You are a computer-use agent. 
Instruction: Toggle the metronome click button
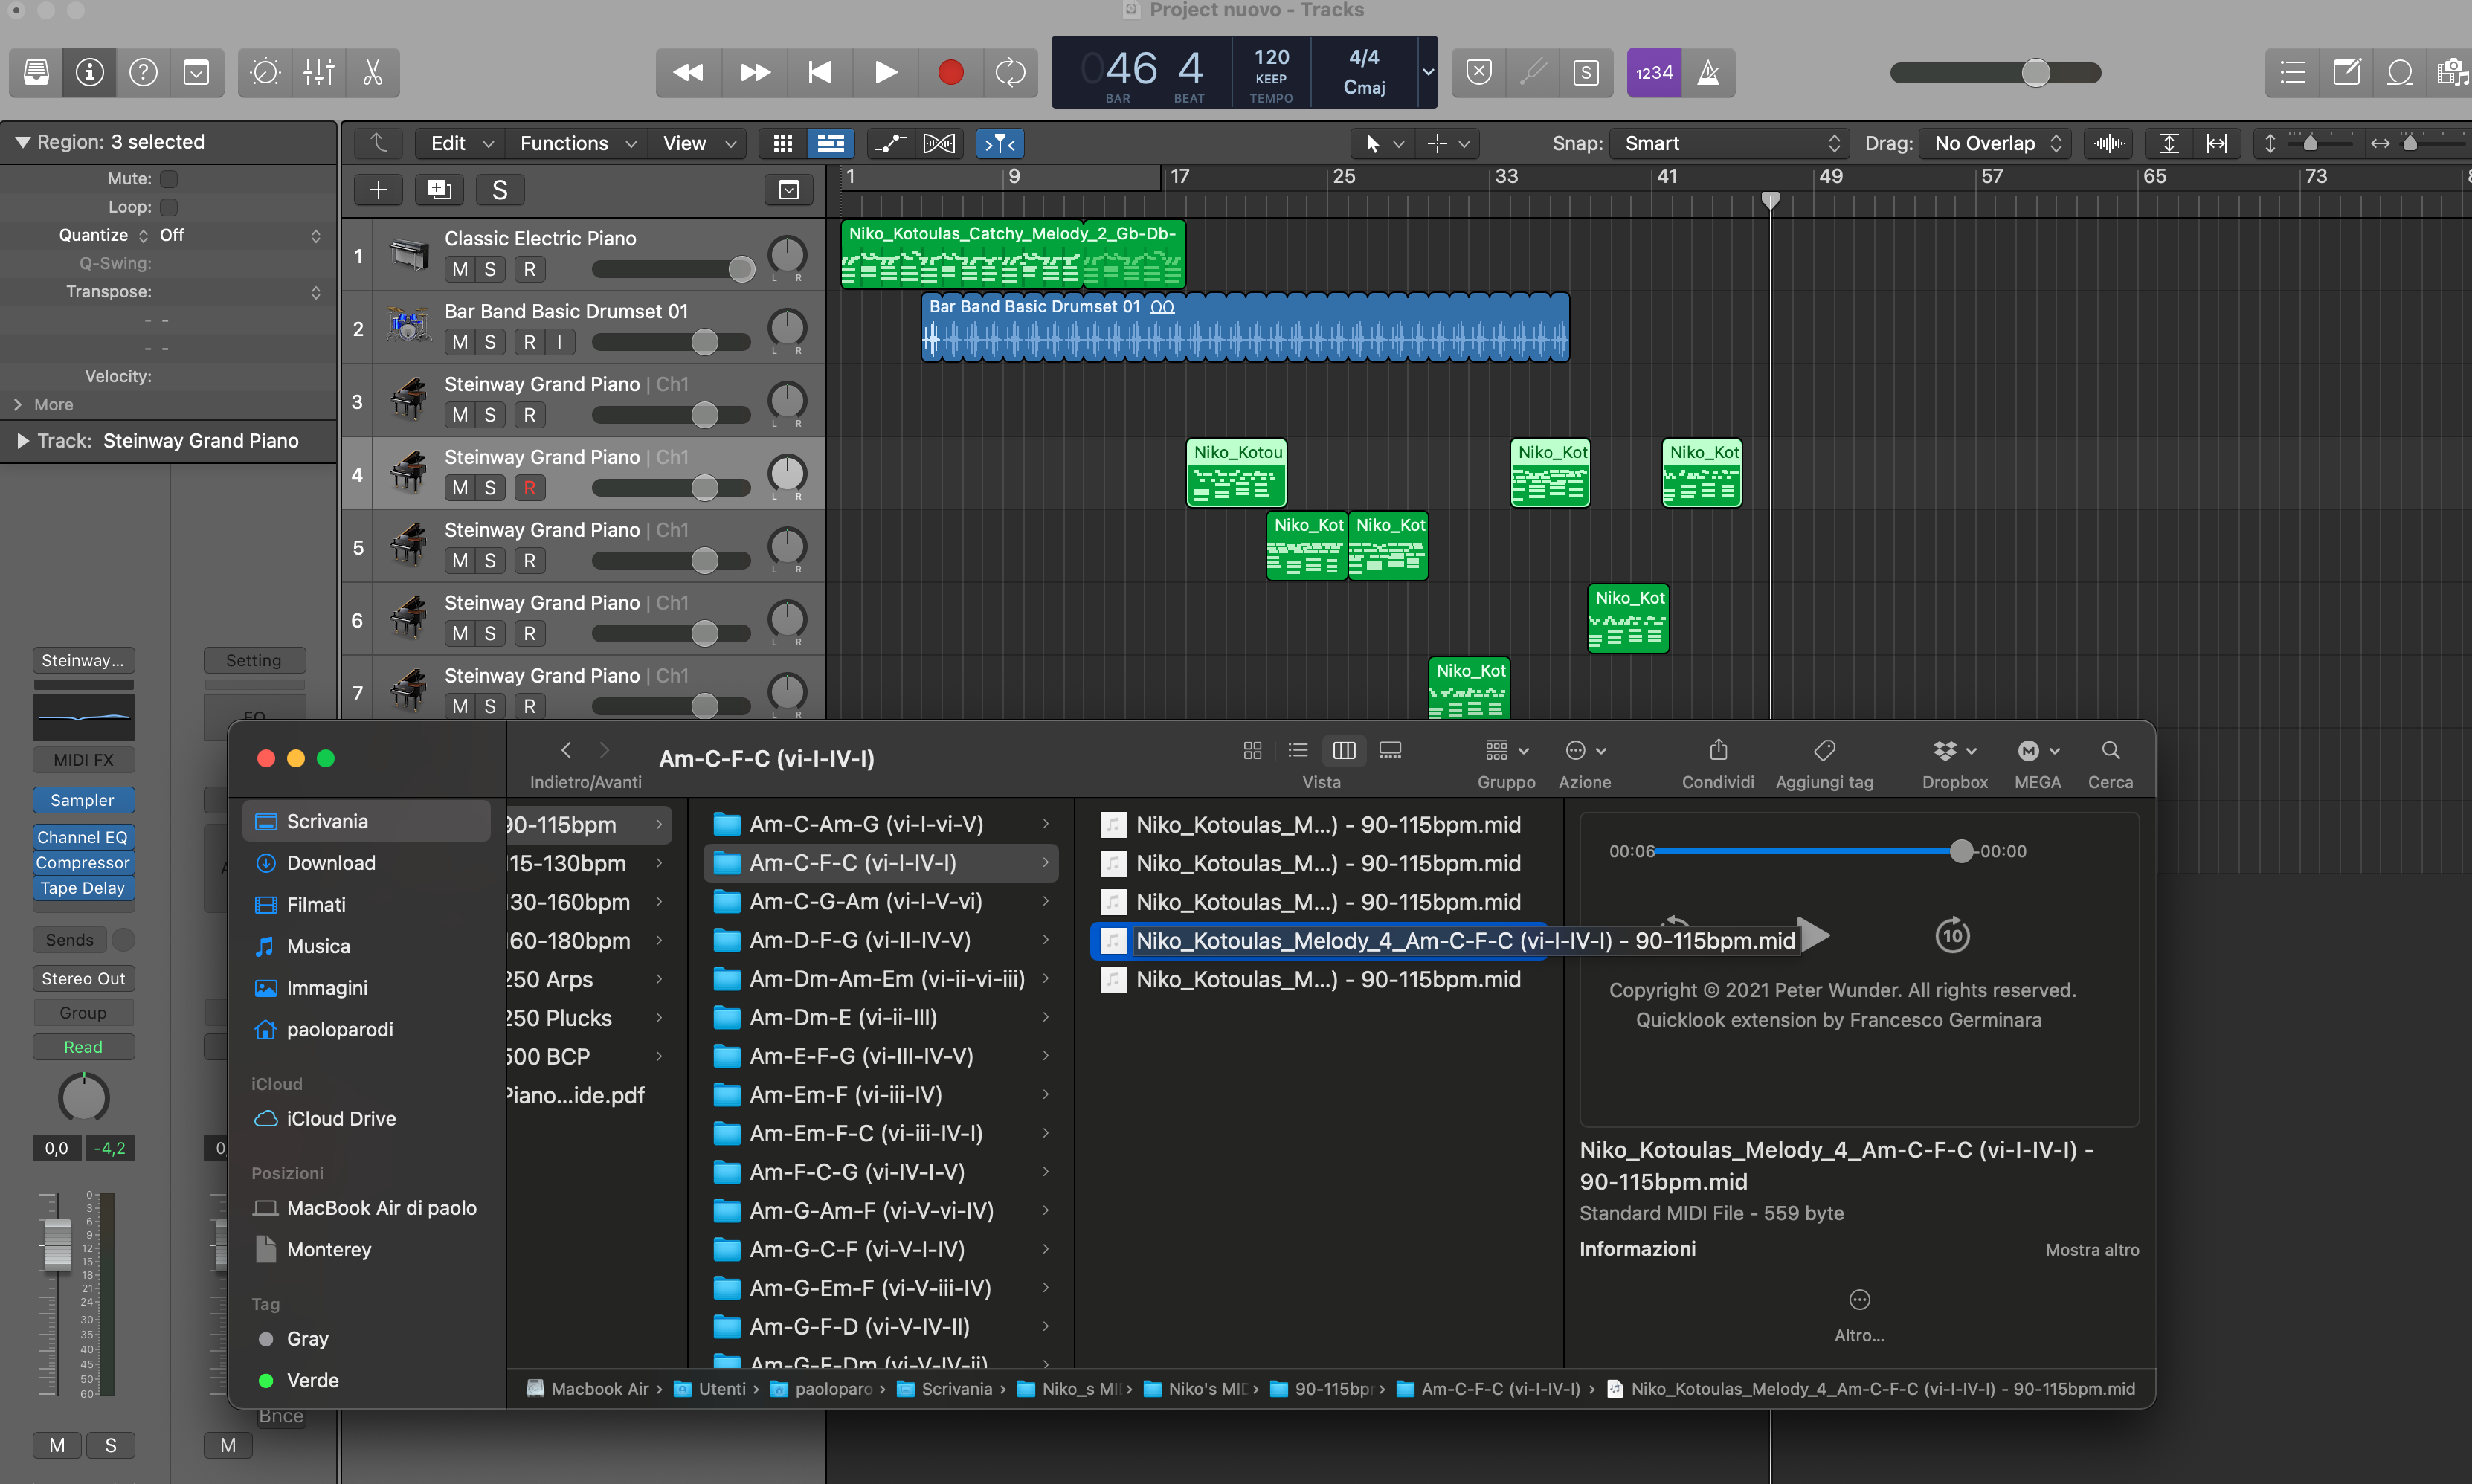(x=1708, y=72)
